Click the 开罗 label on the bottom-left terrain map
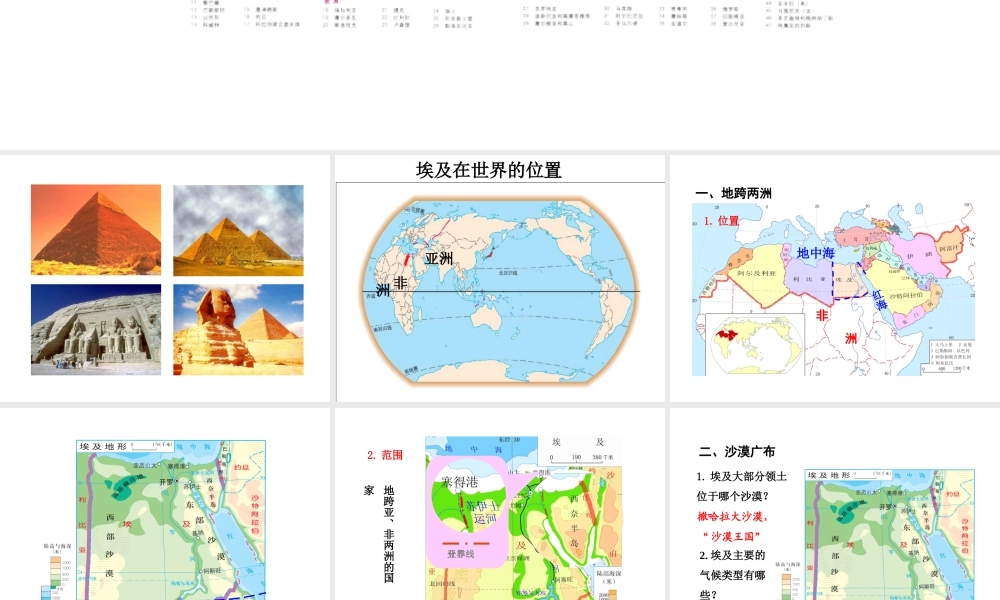 pos(166,482)
